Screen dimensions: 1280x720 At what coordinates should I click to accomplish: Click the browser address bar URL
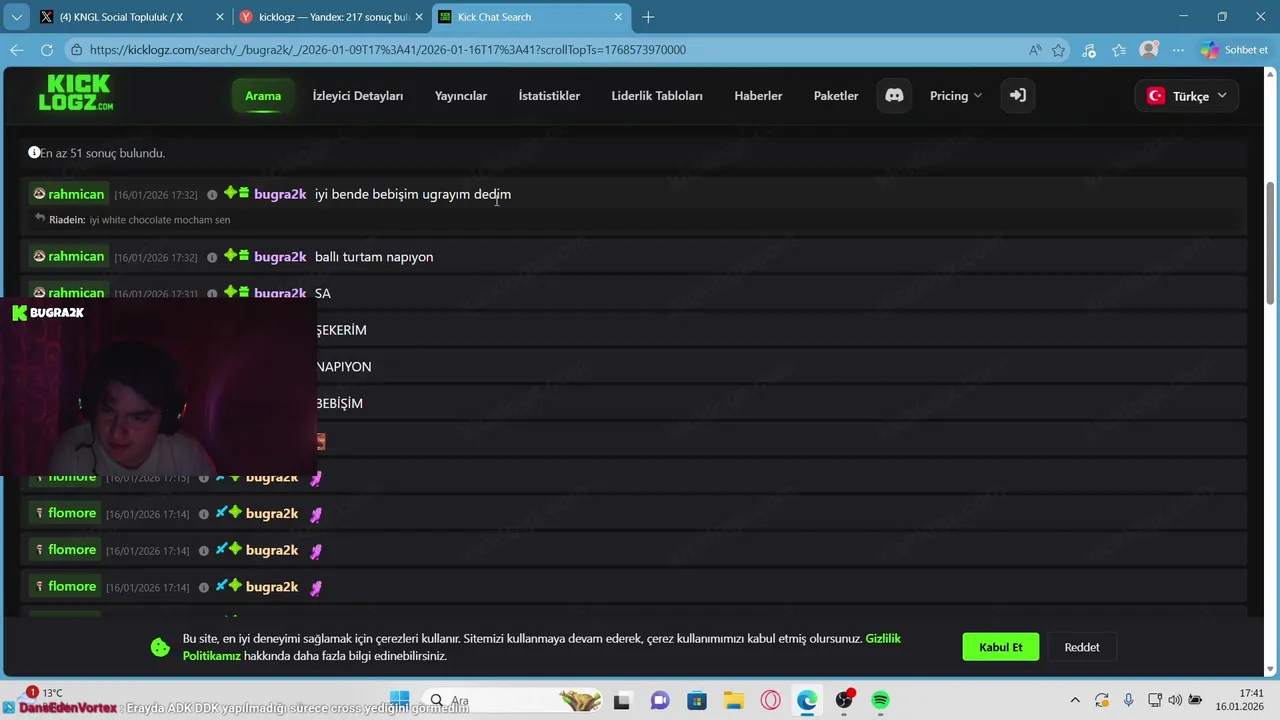tap(388, 50)
